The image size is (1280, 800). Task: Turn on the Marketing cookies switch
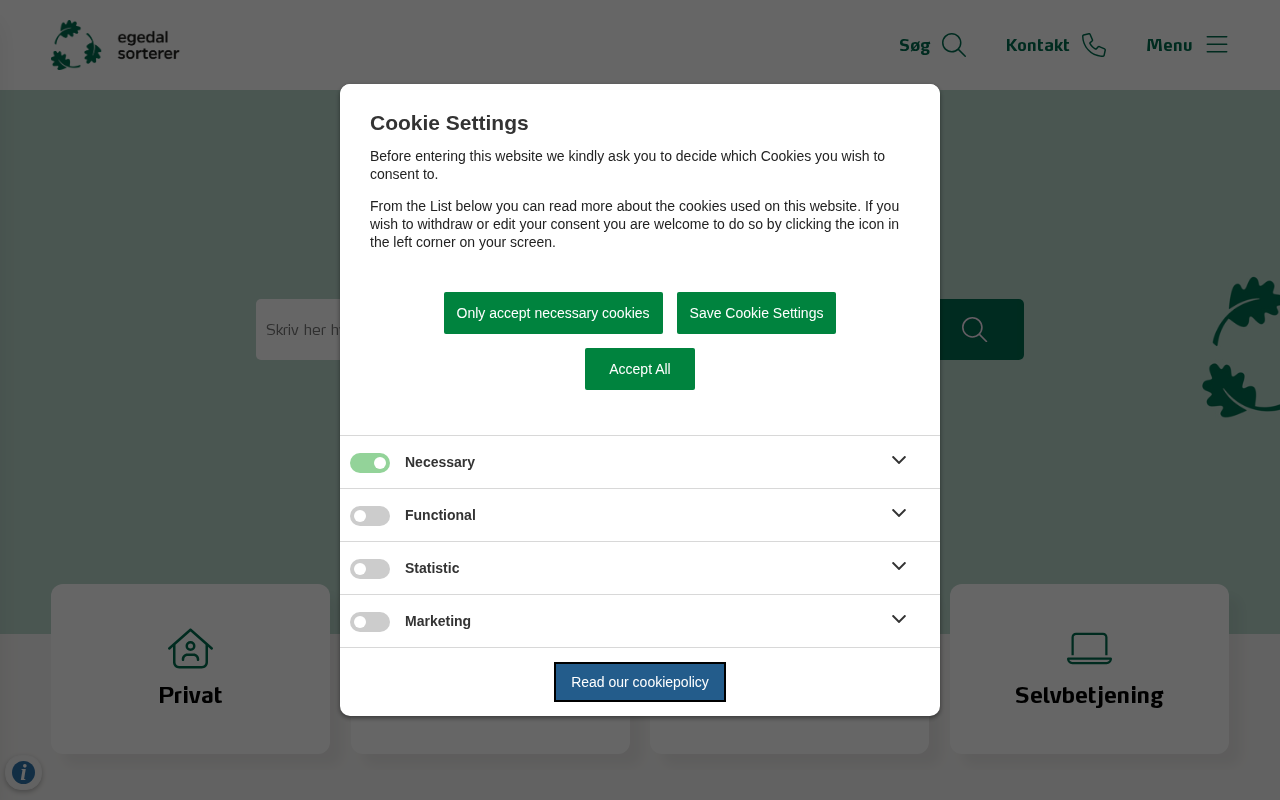tap(370, 622)
